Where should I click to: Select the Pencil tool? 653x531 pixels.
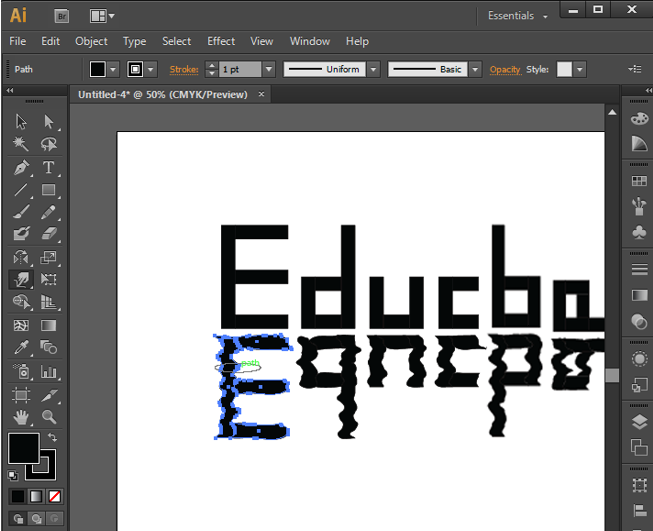tap(49, 212)
